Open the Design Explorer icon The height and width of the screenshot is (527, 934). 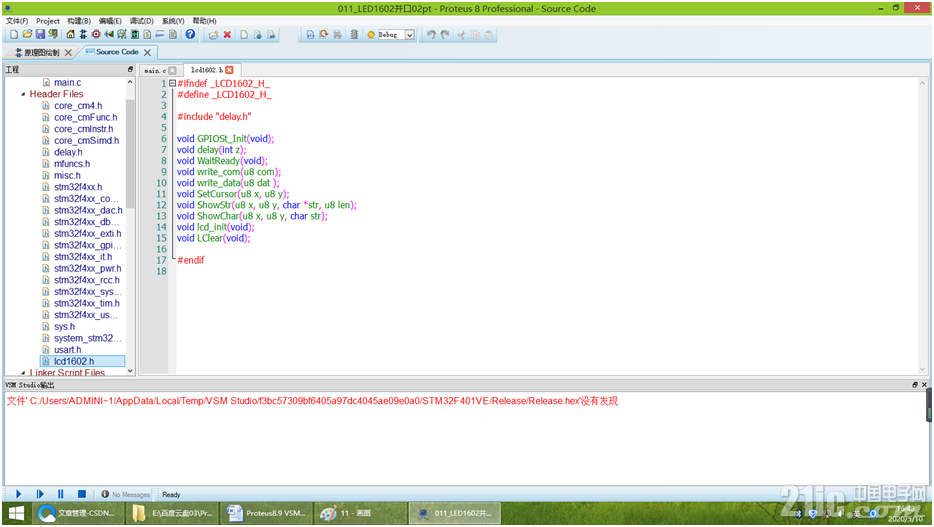pos(135,35)
